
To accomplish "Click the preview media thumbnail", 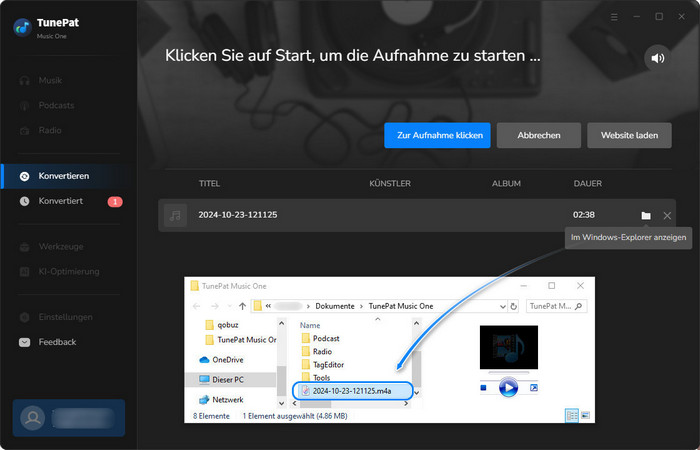I will 508,347.
